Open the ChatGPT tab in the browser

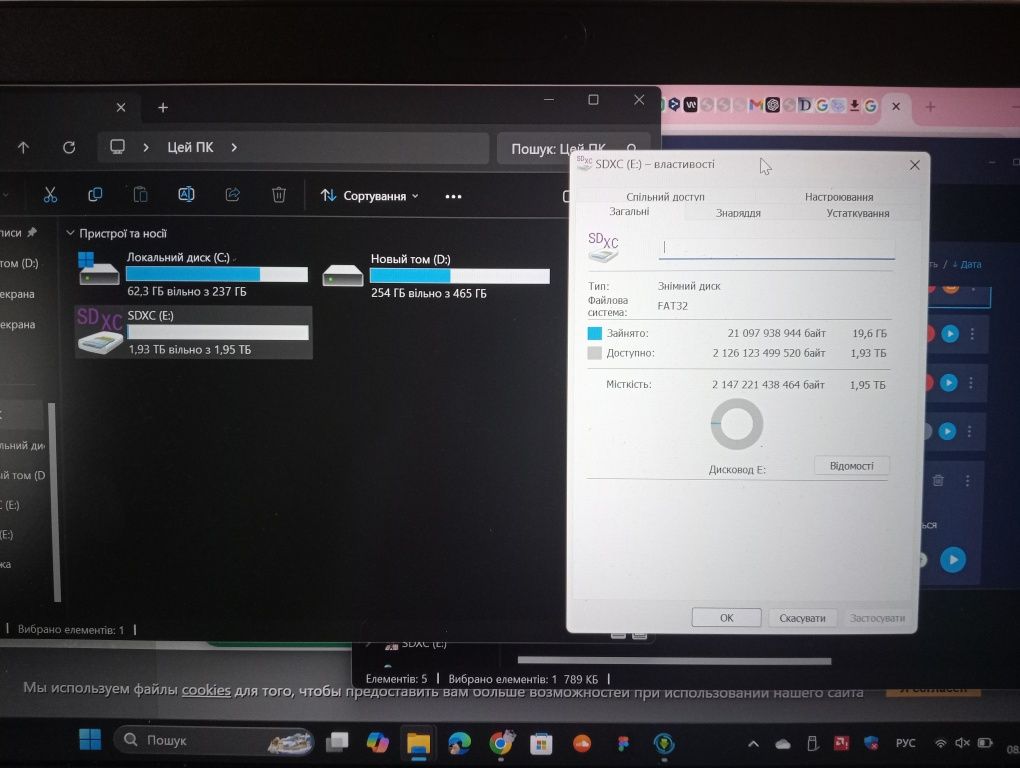point(772,105)
